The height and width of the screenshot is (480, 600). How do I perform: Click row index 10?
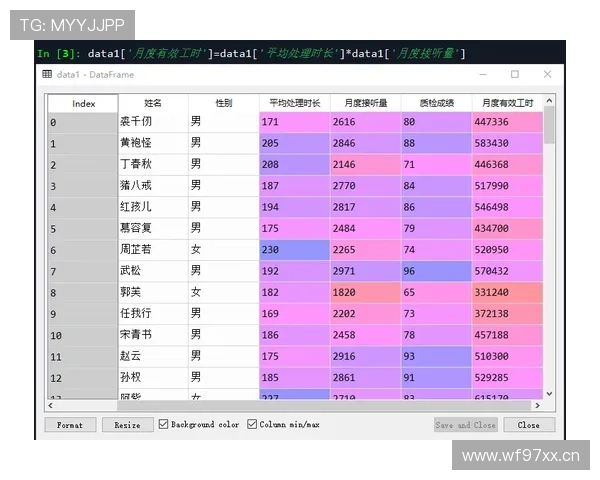pos(83,336)
